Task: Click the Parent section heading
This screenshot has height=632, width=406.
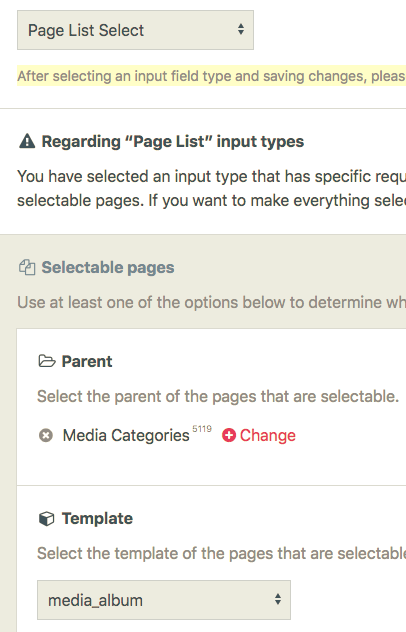Action: coord(87,362)
